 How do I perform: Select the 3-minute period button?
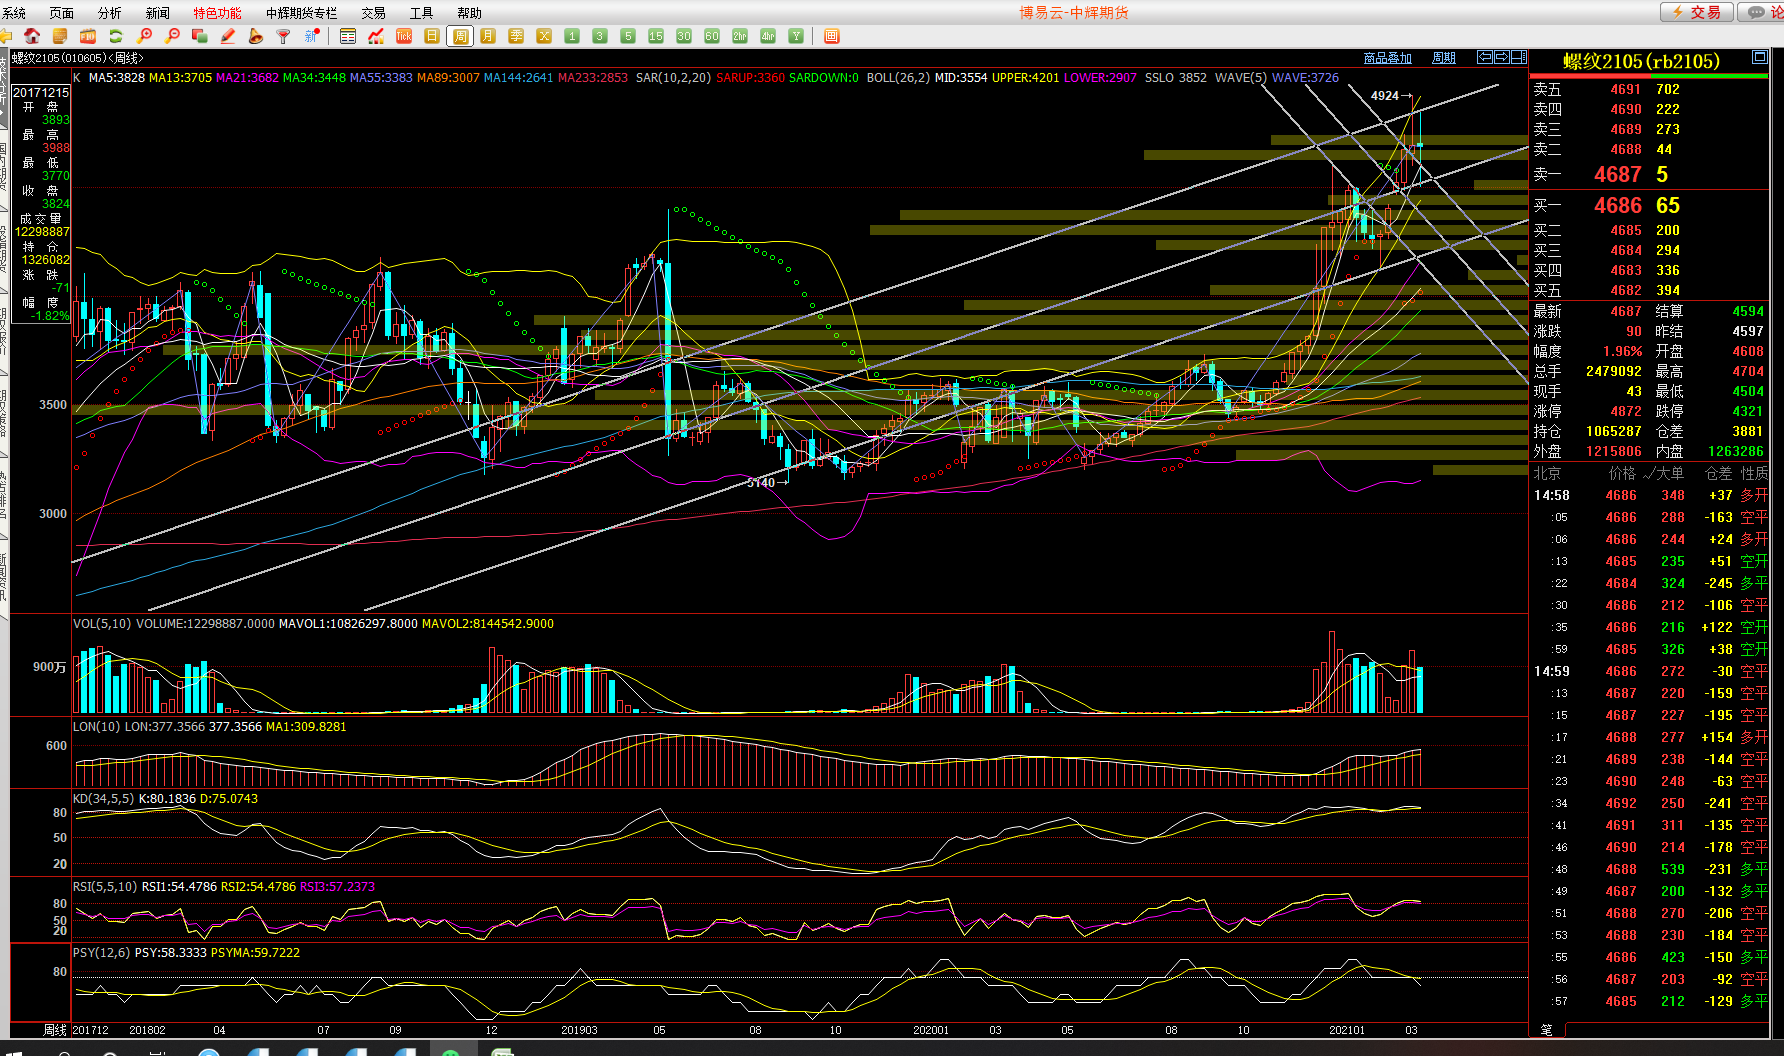[x=600, y=36]
